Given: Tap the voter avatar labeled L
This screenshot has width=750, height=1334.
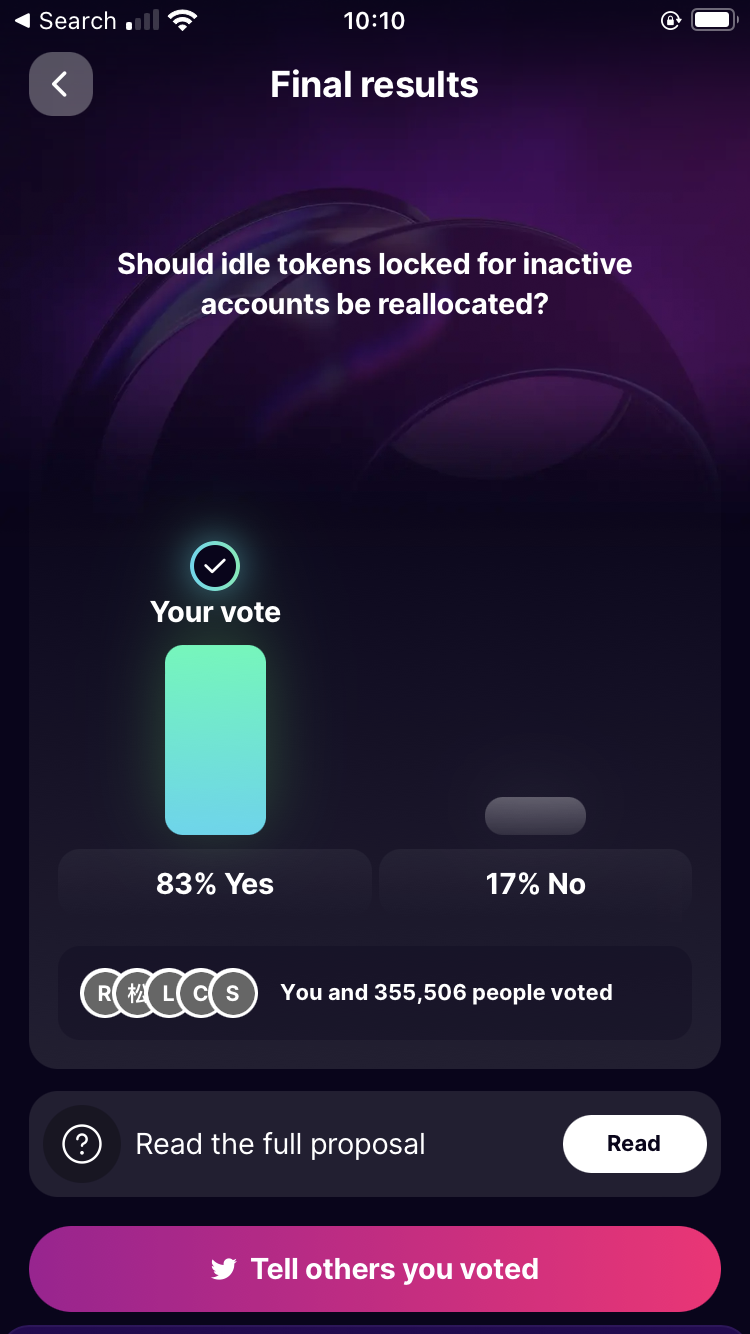Looking at the screenshot, I should point(168,993).
